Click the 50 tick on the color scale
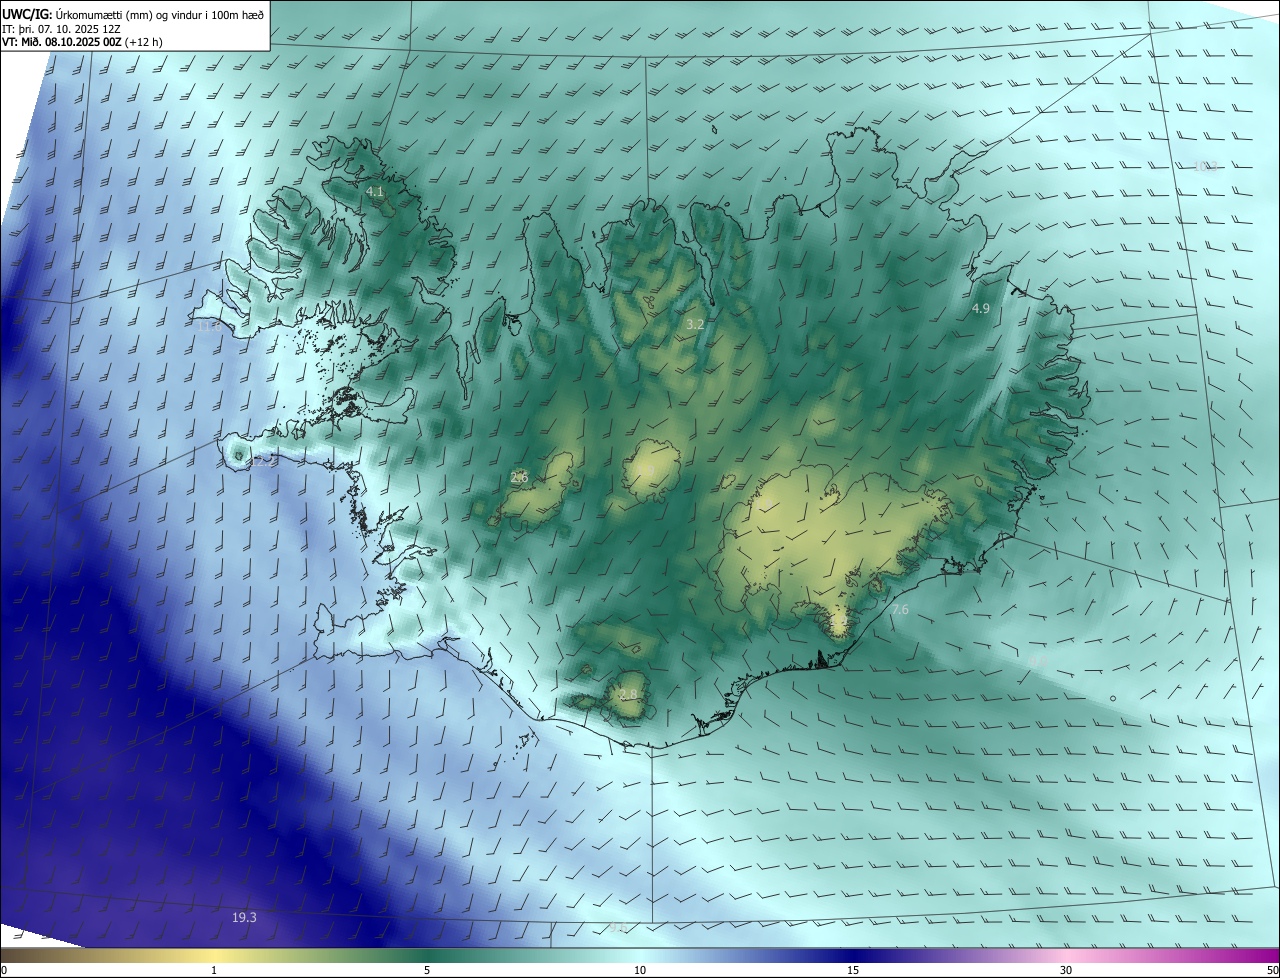 [1272, 970]
